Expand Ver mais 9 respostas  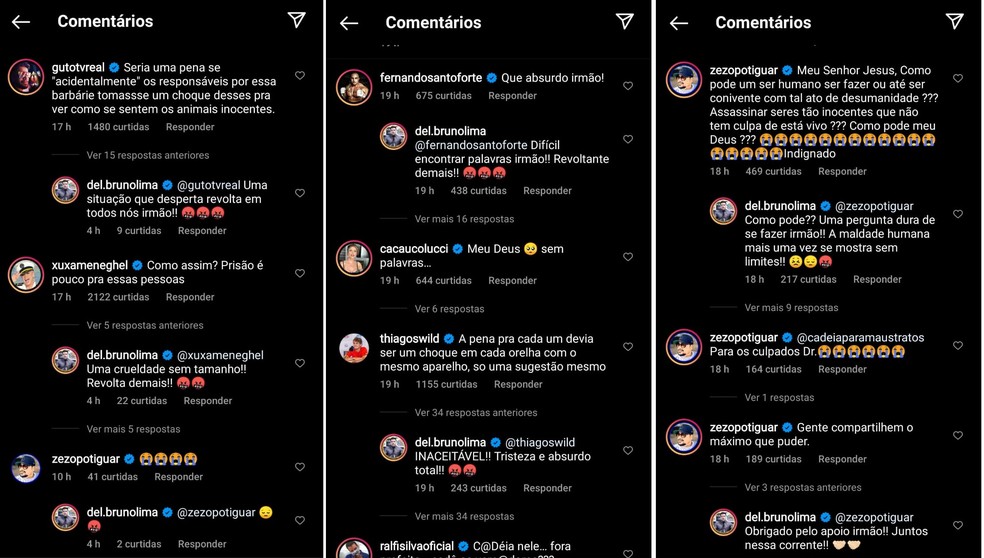coord(791,308)
